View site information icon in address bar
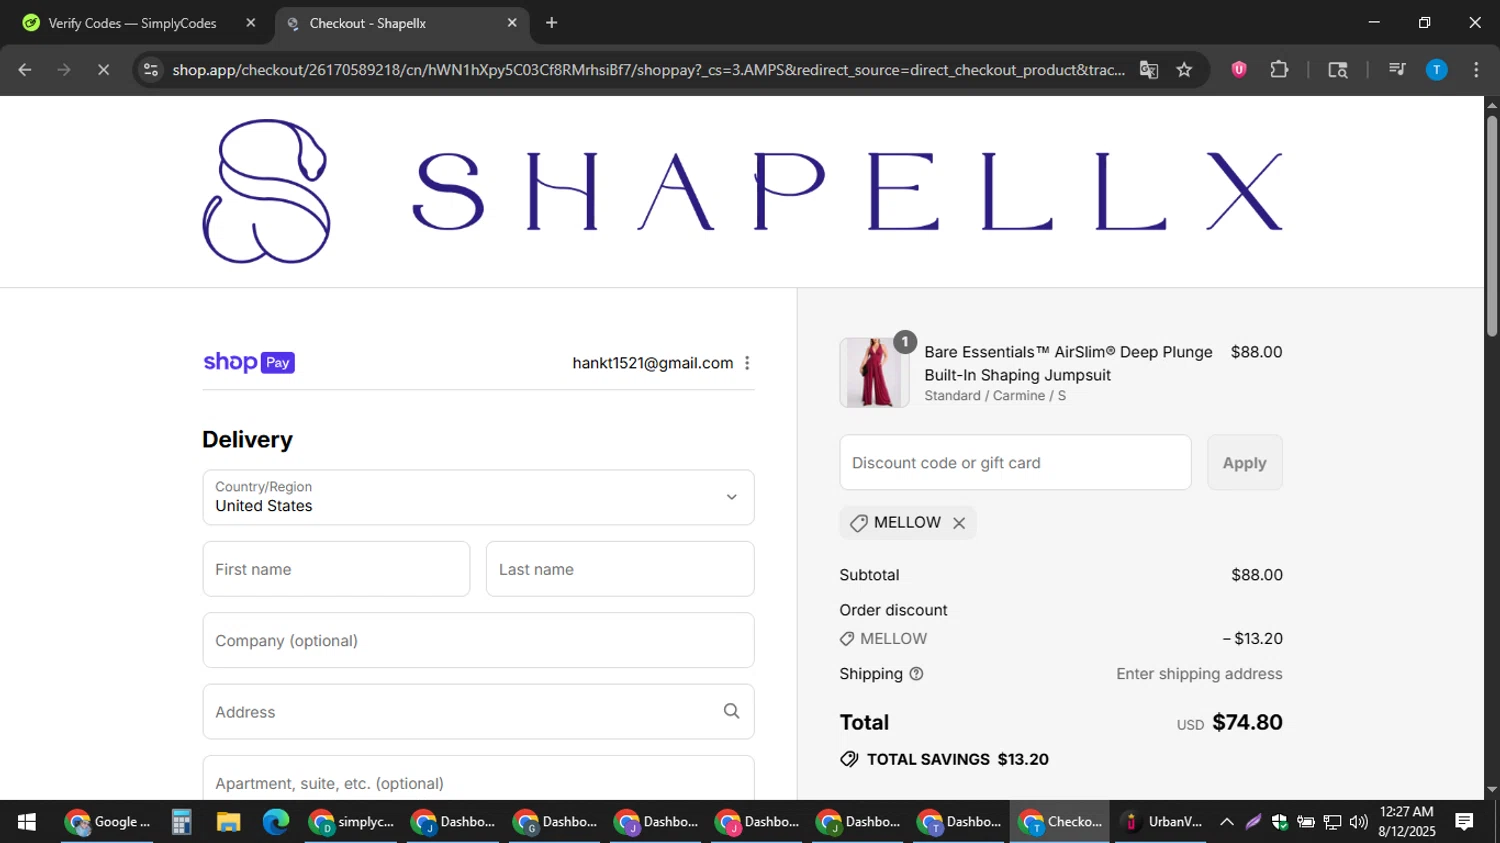 pyautogui.click(x=151, y=69)
